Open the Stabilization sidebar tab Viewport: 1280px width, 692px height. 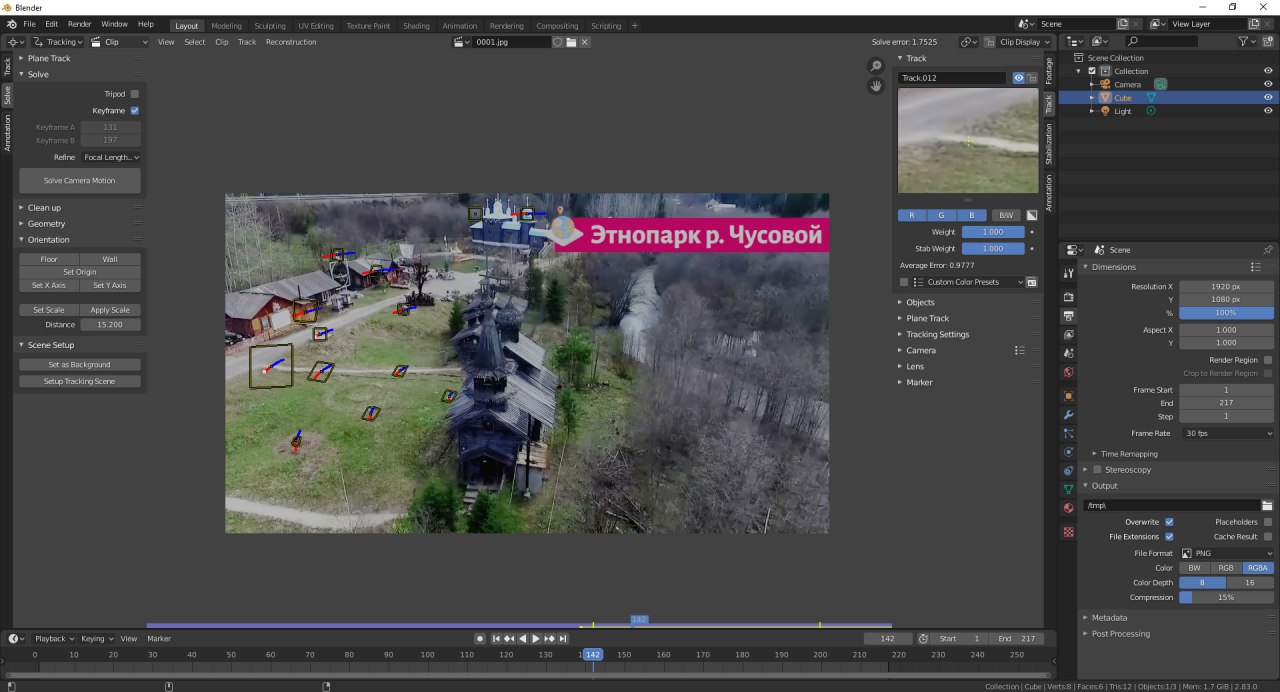click(1049, 144)
